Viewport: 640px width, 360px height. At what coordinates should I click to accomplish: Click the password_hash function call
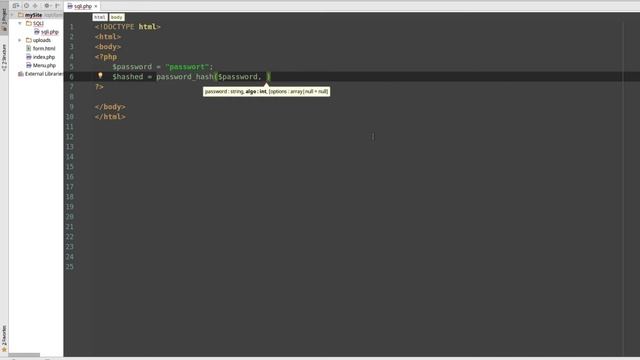click(185, 77)
